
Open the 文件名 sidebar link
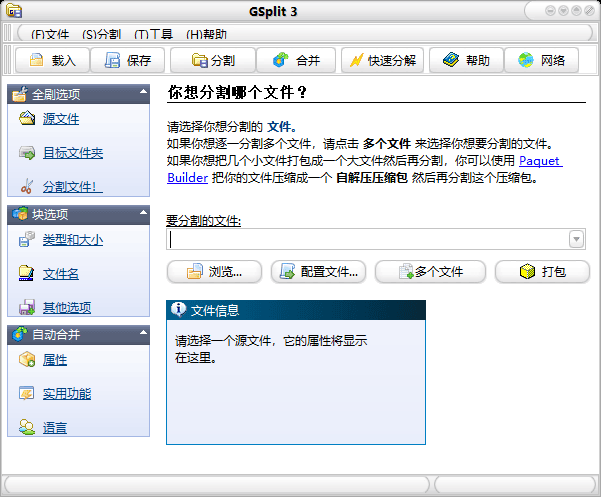tap(61, 274)
